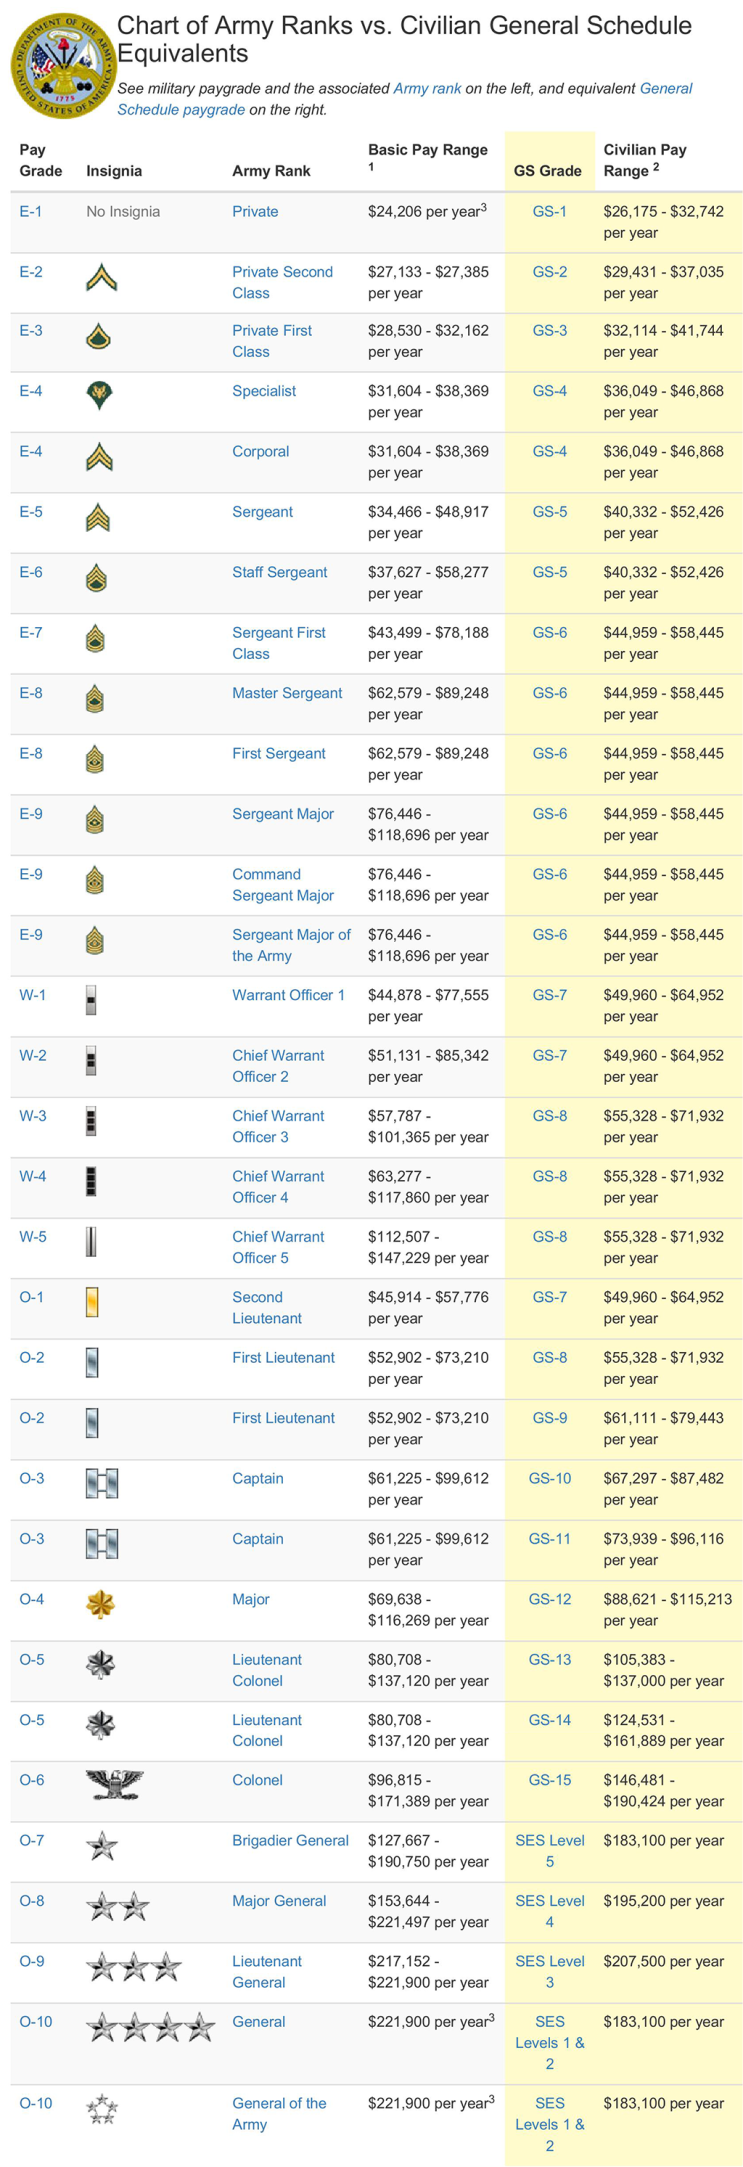This screenshot has width=743, height=2167.
Task: Click the Second Lieutenant gold bar insignia
Action: [92, 1302]
